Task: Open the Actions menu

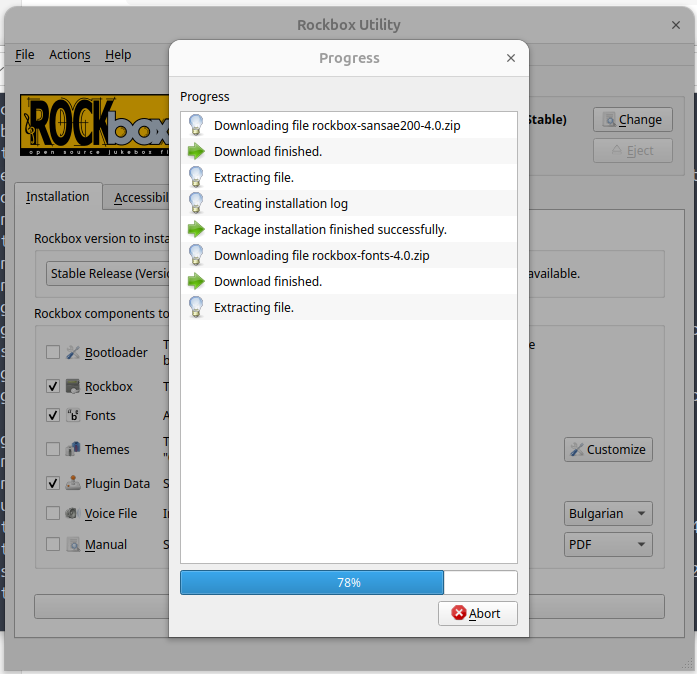Action: 70,55
